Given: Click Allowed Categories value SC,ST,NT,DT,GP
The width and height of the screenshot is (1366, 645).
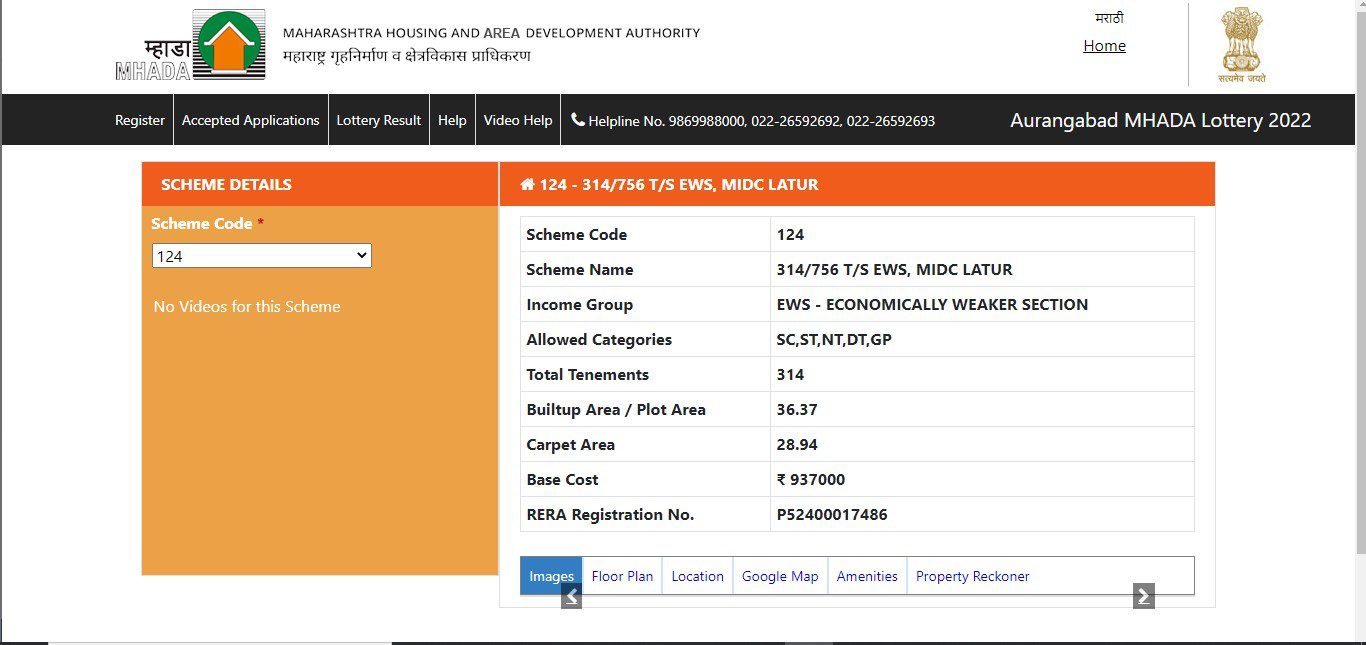Looking at the screenshot, I should (834, 340).
